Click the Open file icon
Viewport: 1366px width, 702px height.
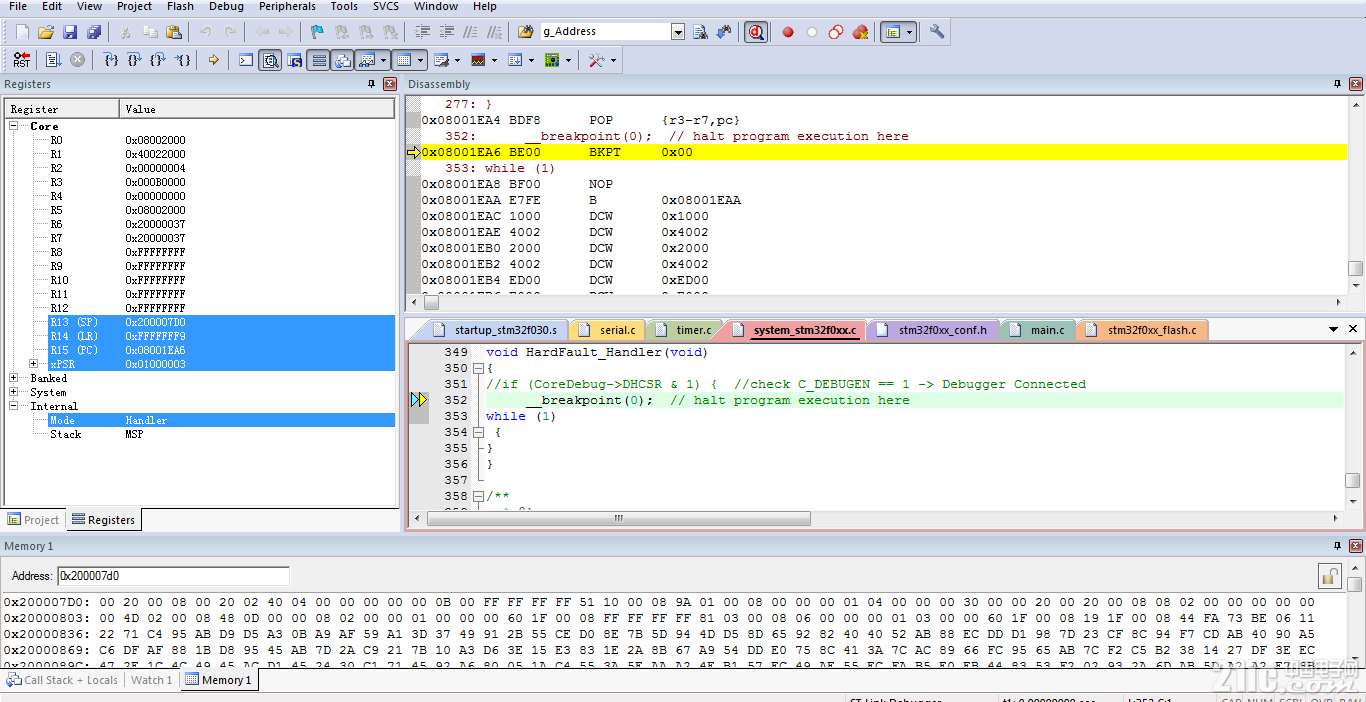(x=46, y=32)
